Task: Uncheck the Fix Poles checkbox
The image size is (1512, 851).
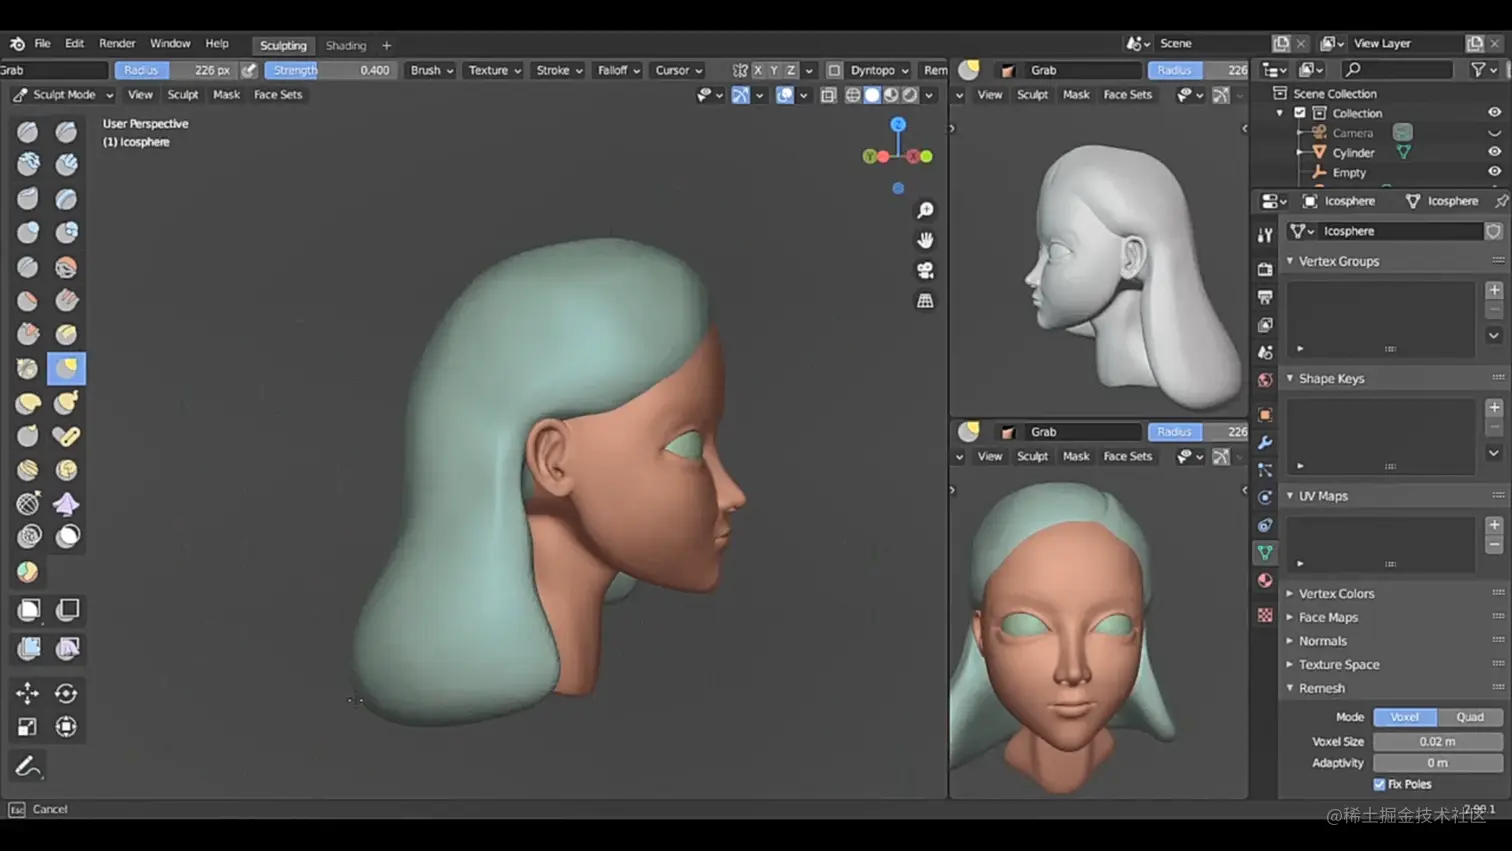Action: [x=1378, y=784]
